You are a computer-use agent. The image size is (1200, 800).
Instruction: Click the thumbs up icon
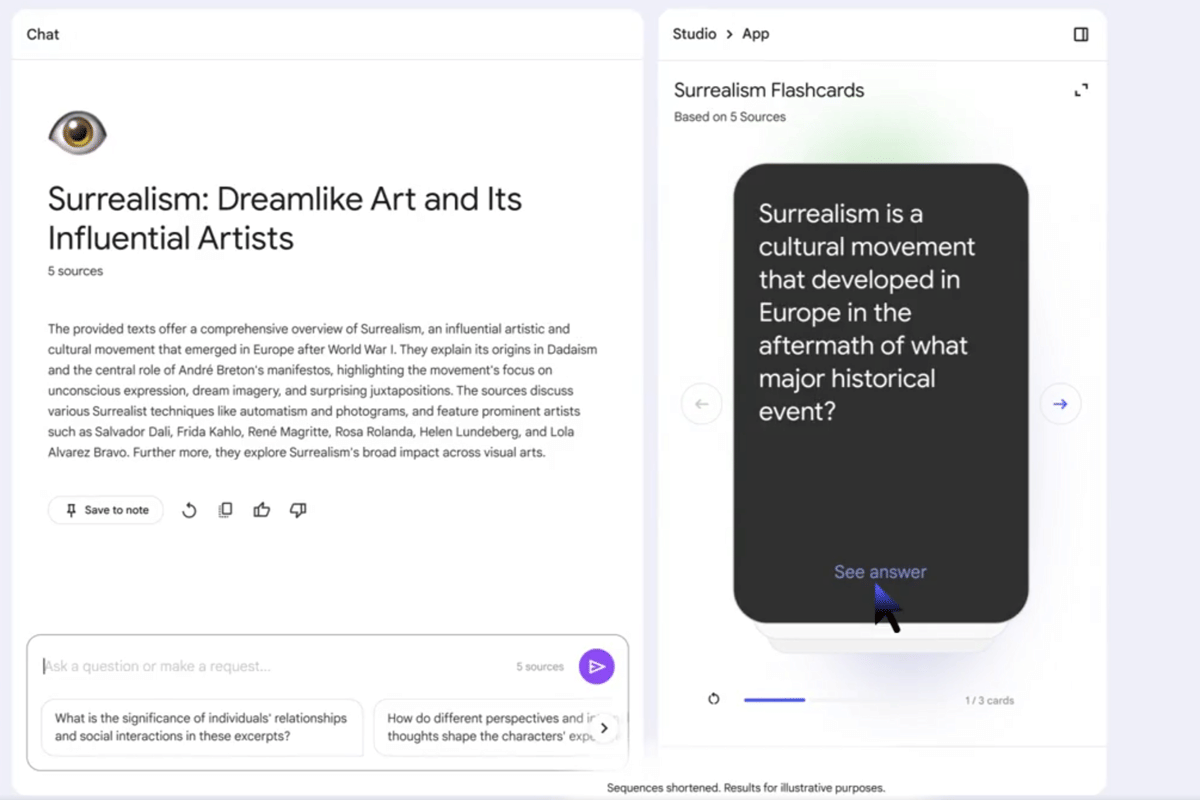262,510
